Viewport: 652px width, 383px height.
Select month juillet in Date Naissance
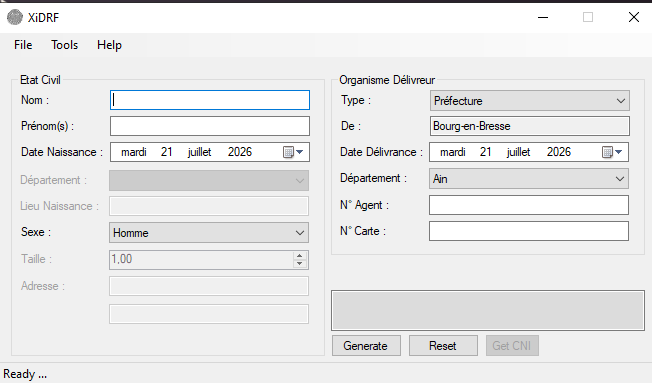[x=200, y=152]
